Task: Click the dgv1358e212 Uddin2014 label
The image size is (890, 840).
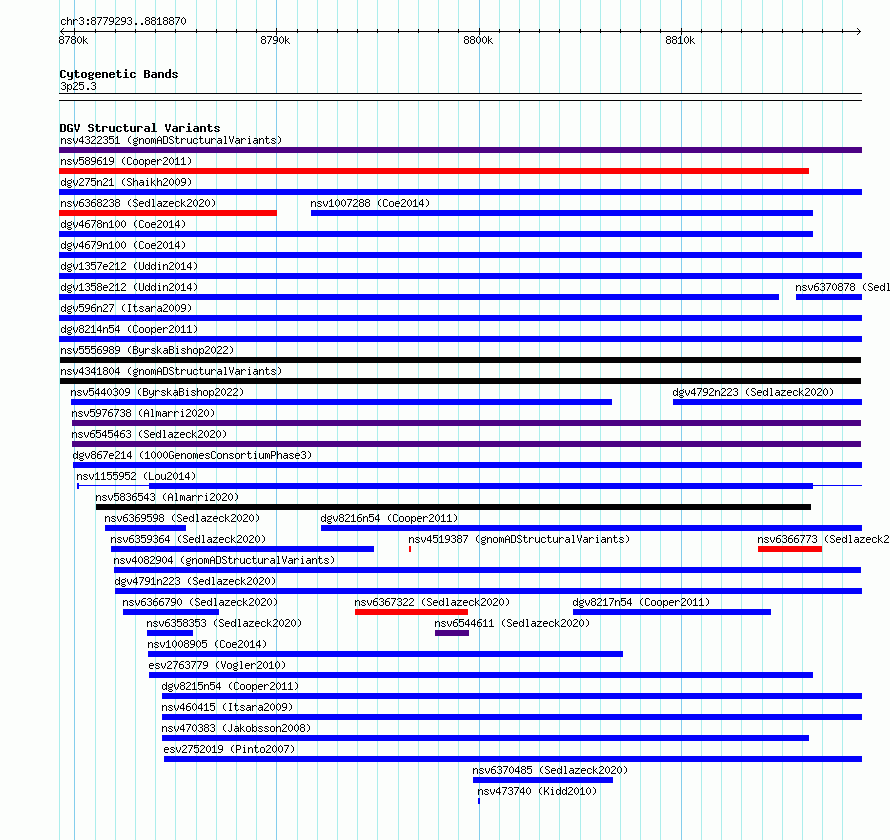Action: (129, 287)
